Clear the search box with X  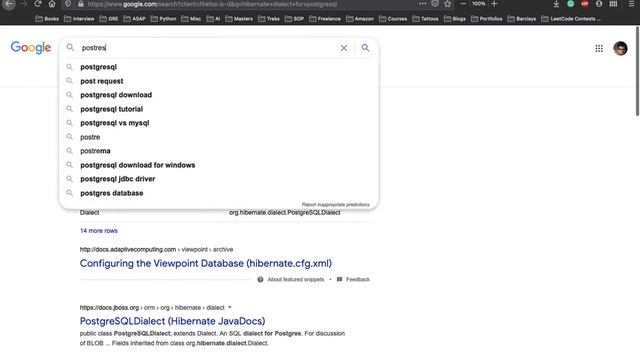click(344, 48)
